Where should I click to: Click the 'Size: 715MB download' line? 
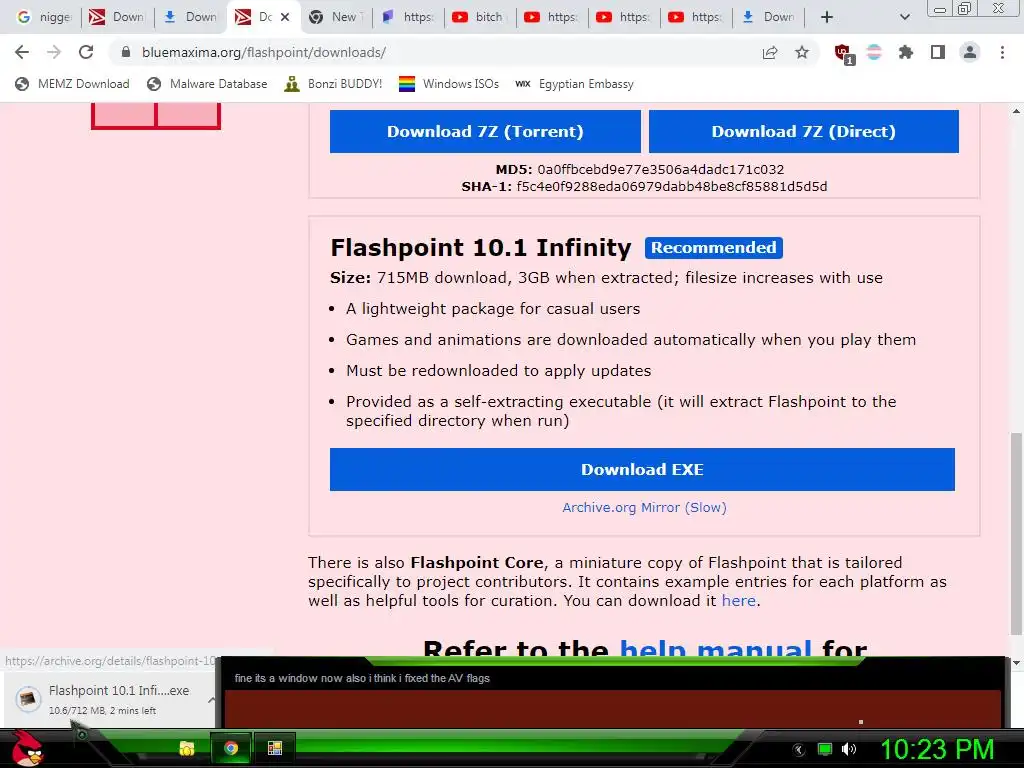(606, 278)
